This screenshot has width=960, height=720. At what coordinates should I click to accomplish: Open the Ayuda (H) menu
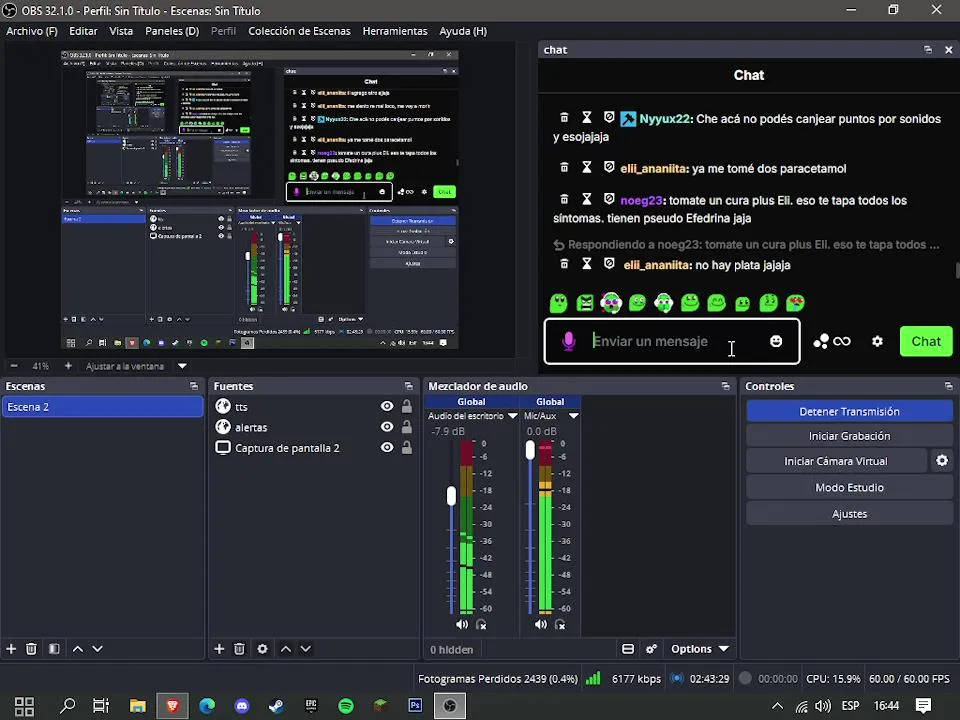tap(463, 31)
